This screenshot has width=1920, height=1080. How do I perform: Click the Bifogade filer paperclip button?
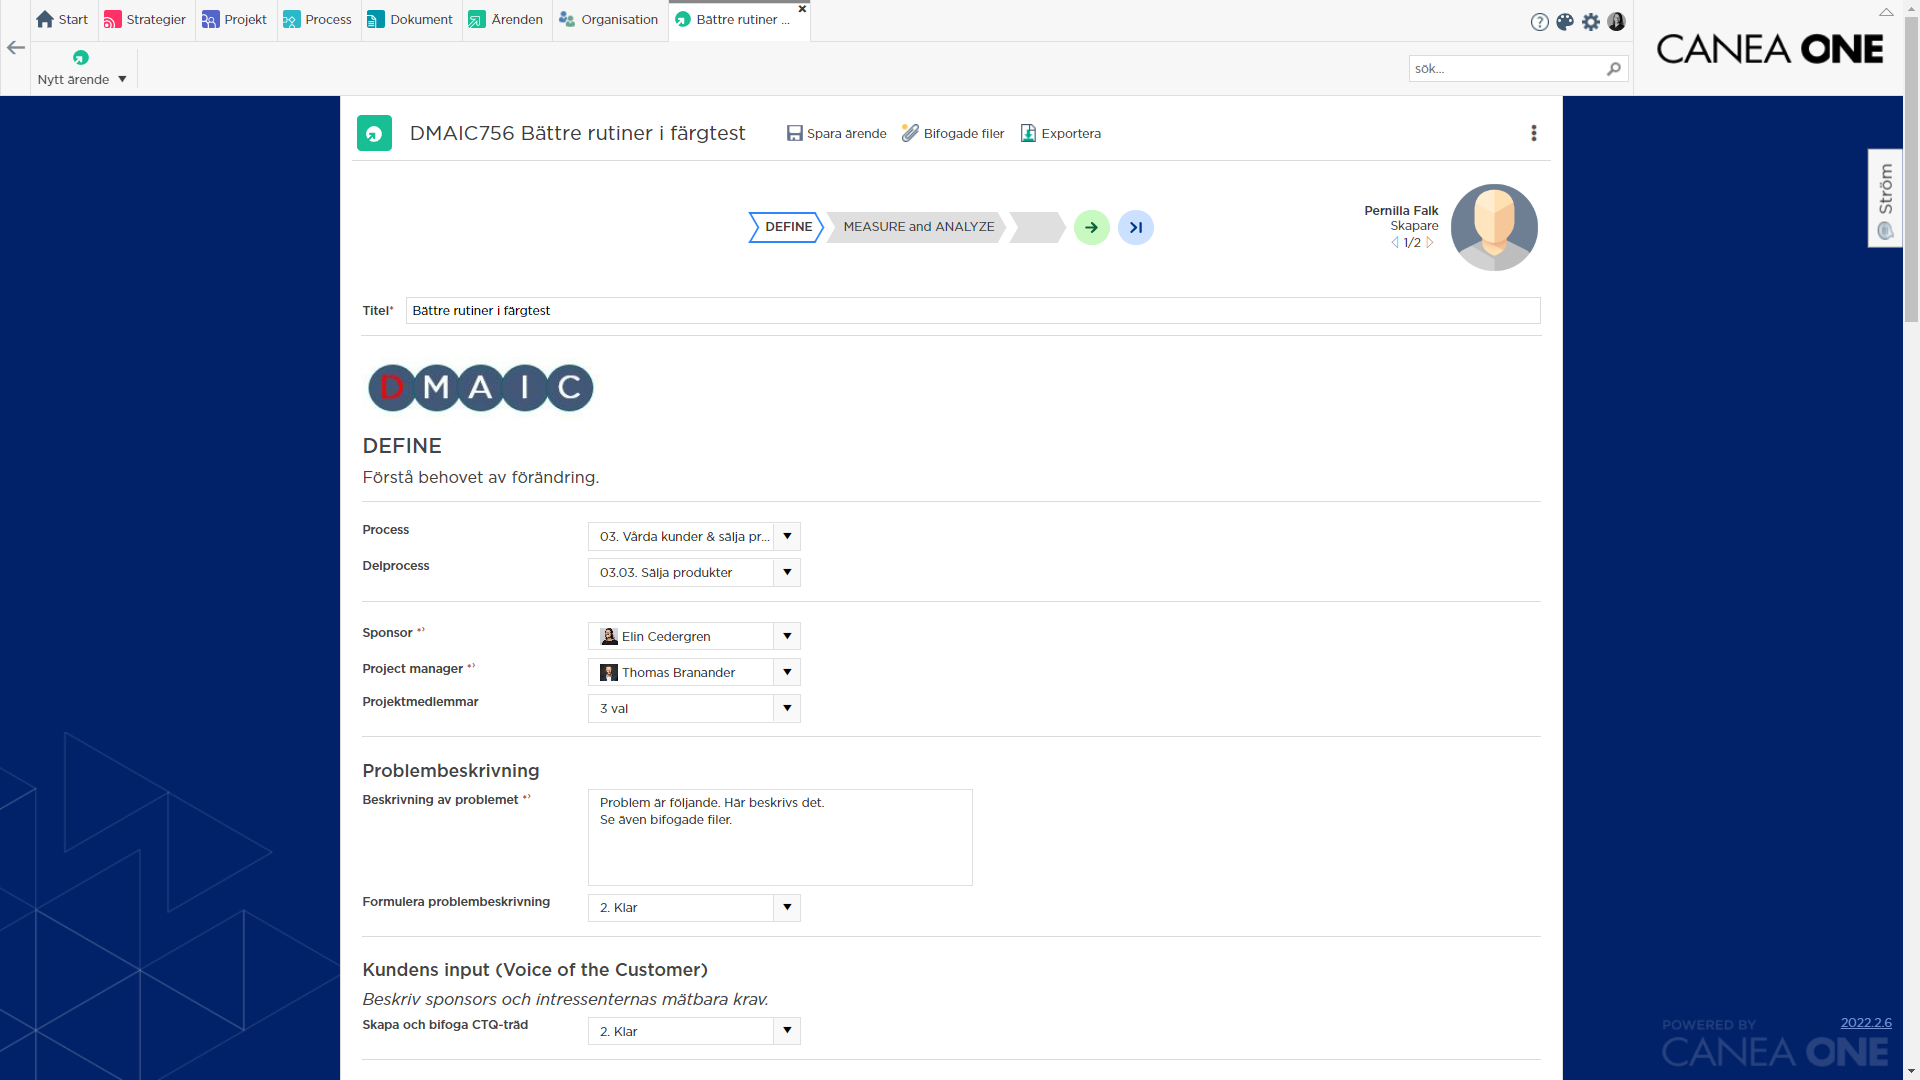(x=953, y=133)
